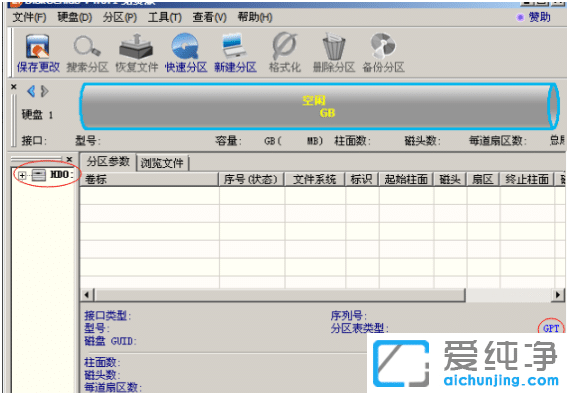Open the 分区(P) menu
Viewport: 567px width, 393px height.
[120, 17]
